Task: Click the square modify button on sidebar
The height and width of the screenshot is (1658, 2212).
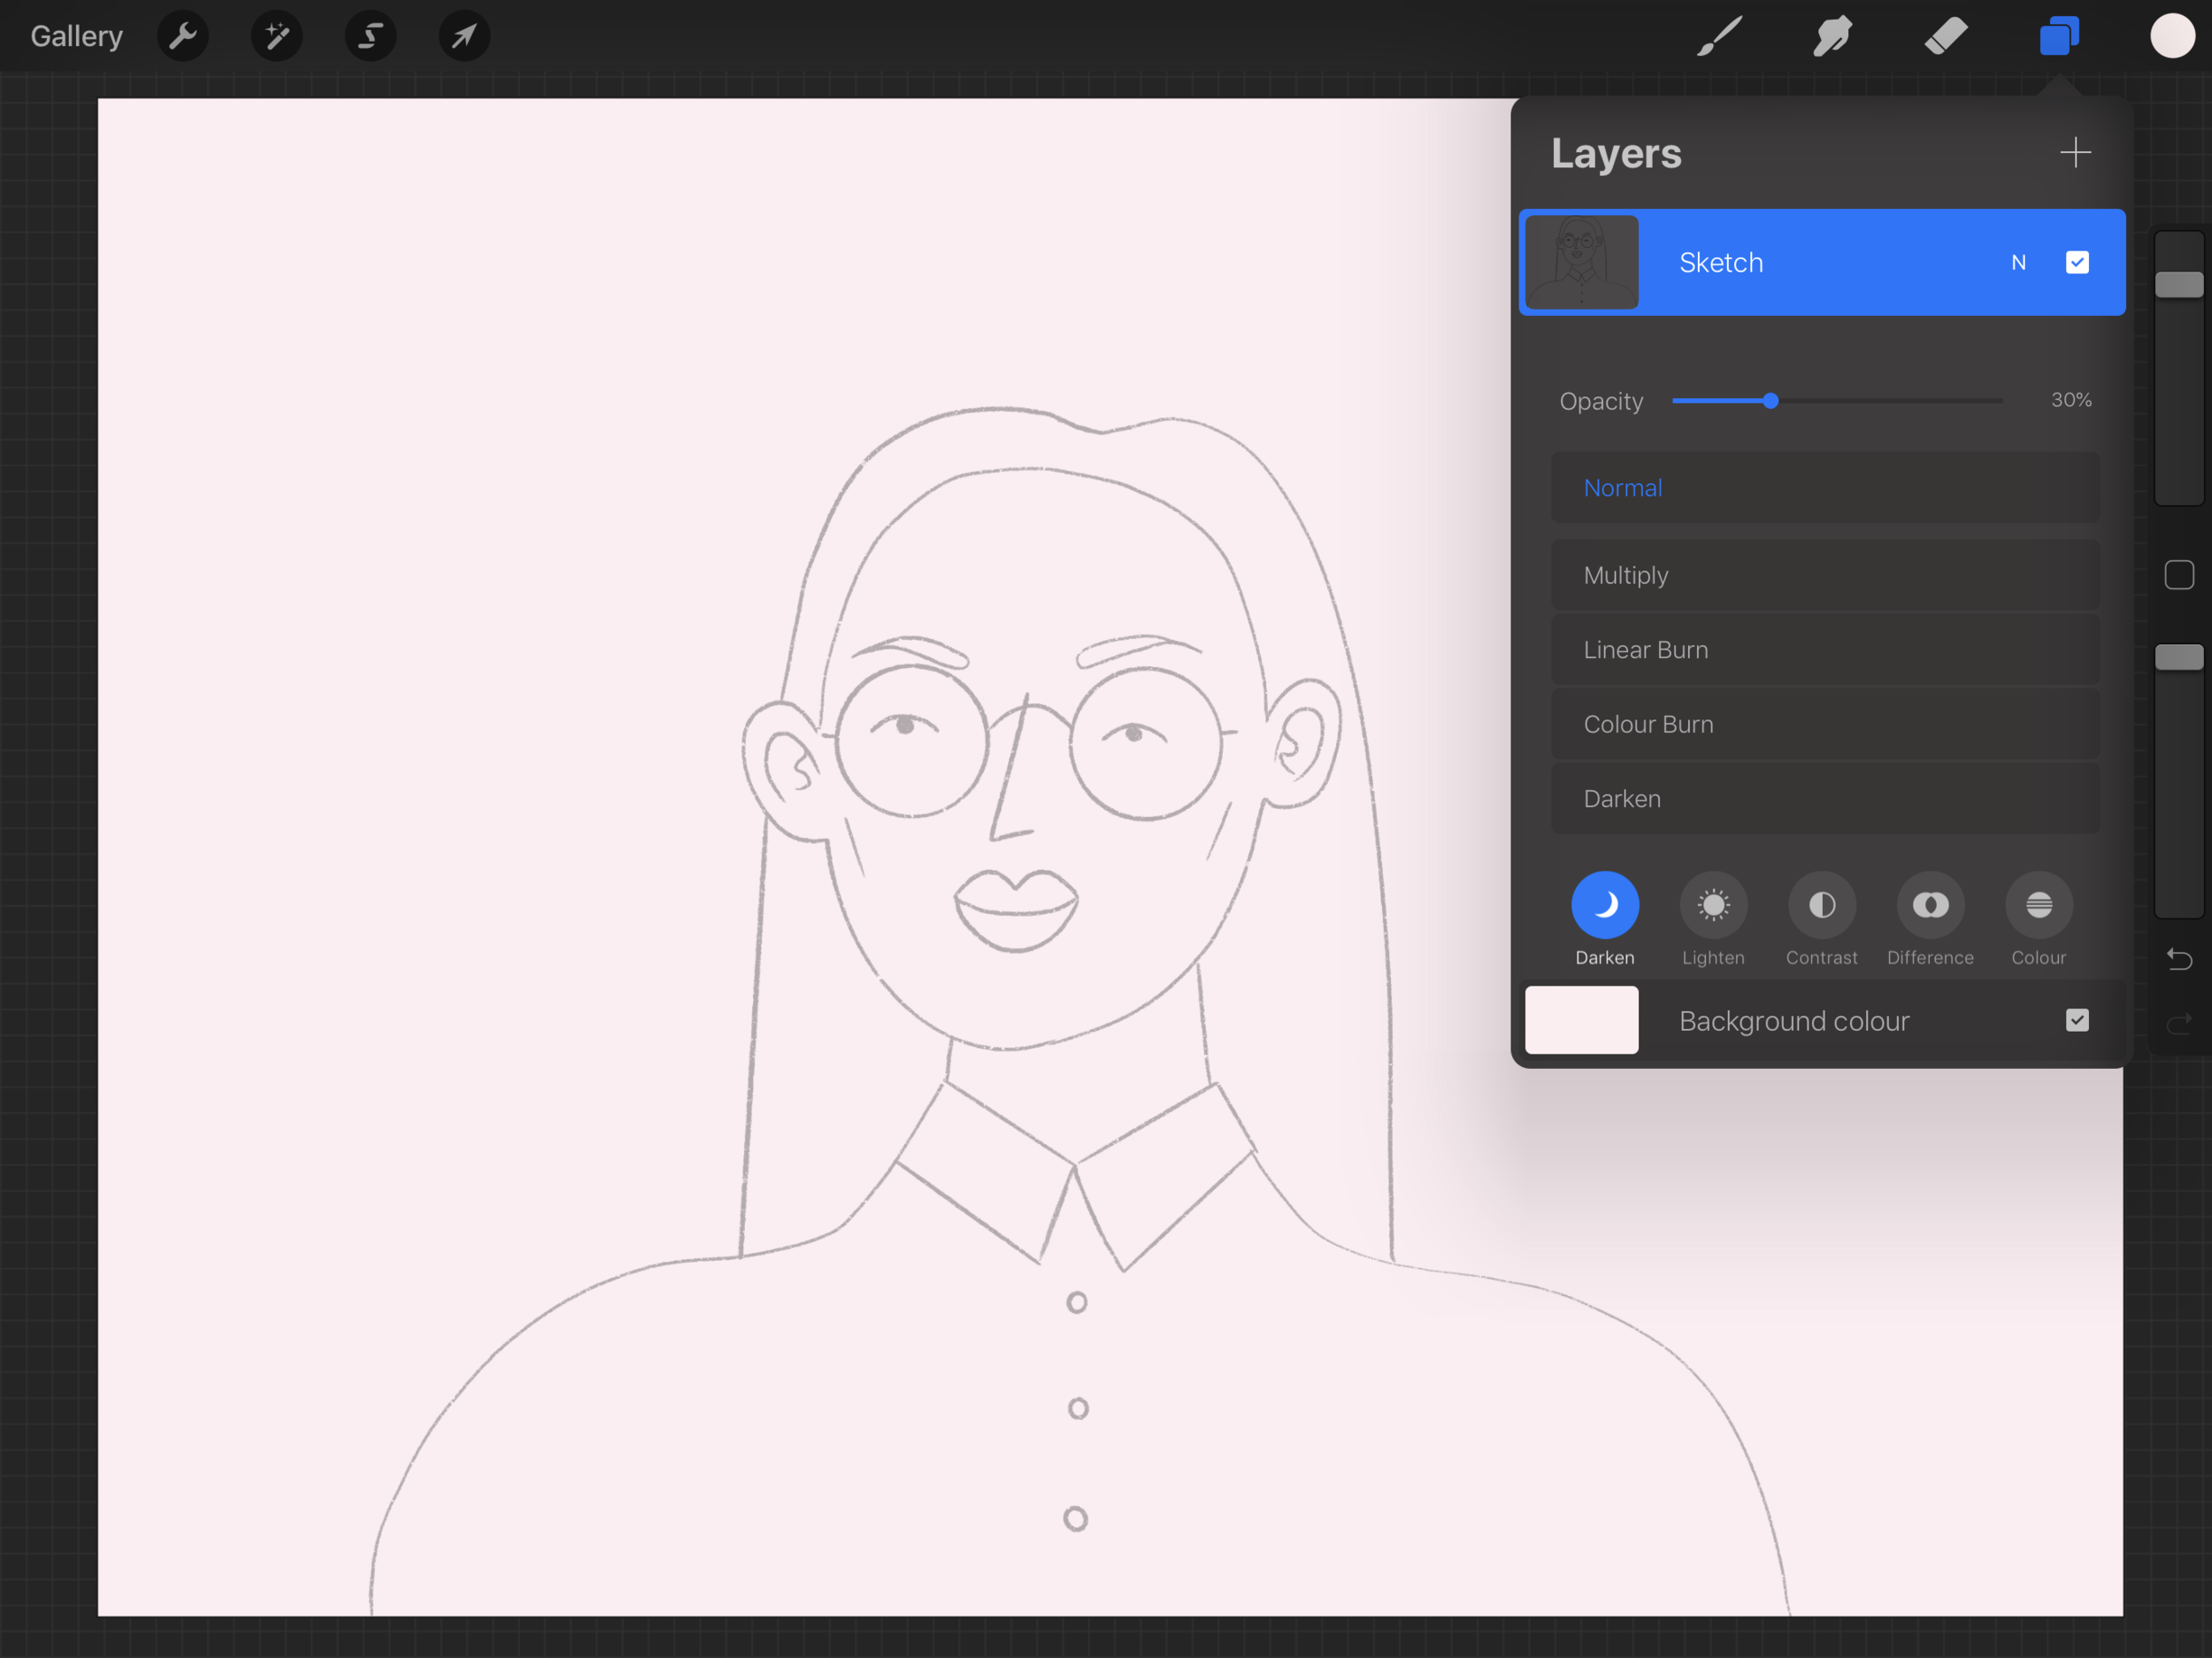Action: (x=2179, y=575)
